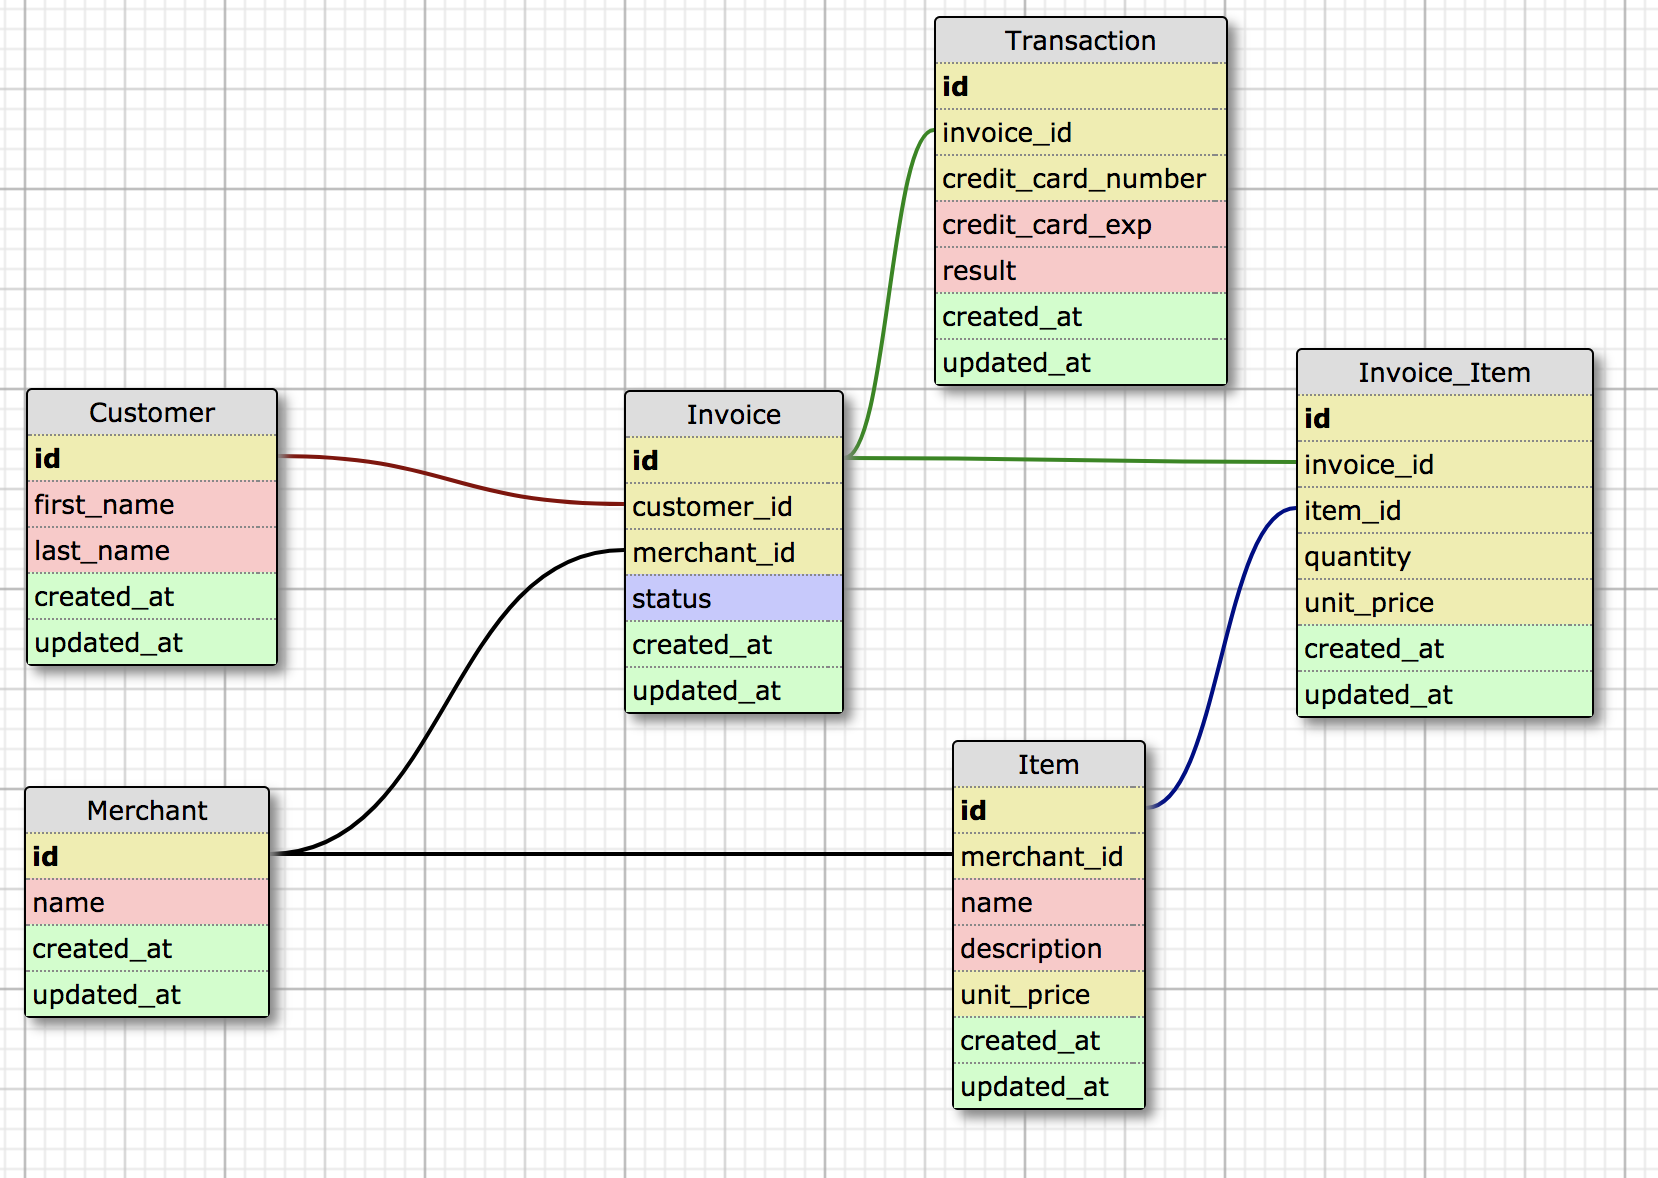
Task: Click updated_at in Invoice_Item table
Action: click(1445, 694)
